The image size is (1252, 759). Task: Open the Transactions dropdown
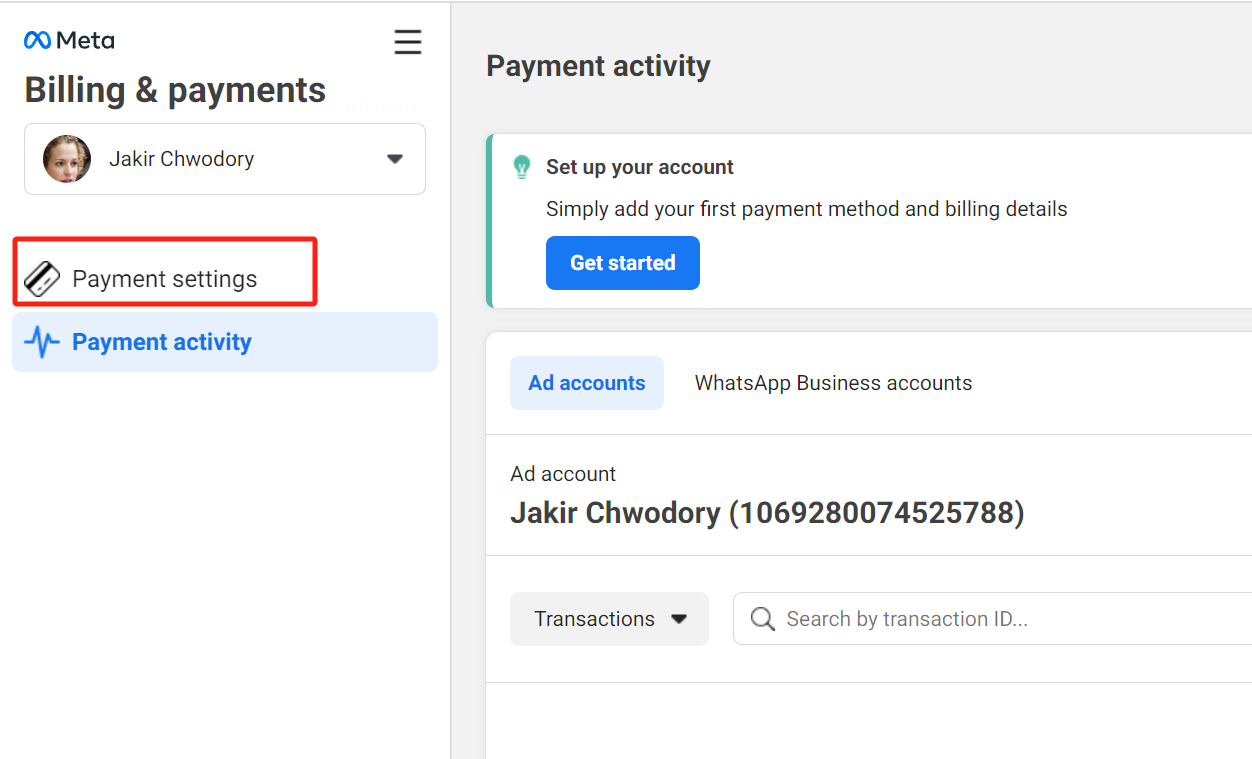(609, 619)
